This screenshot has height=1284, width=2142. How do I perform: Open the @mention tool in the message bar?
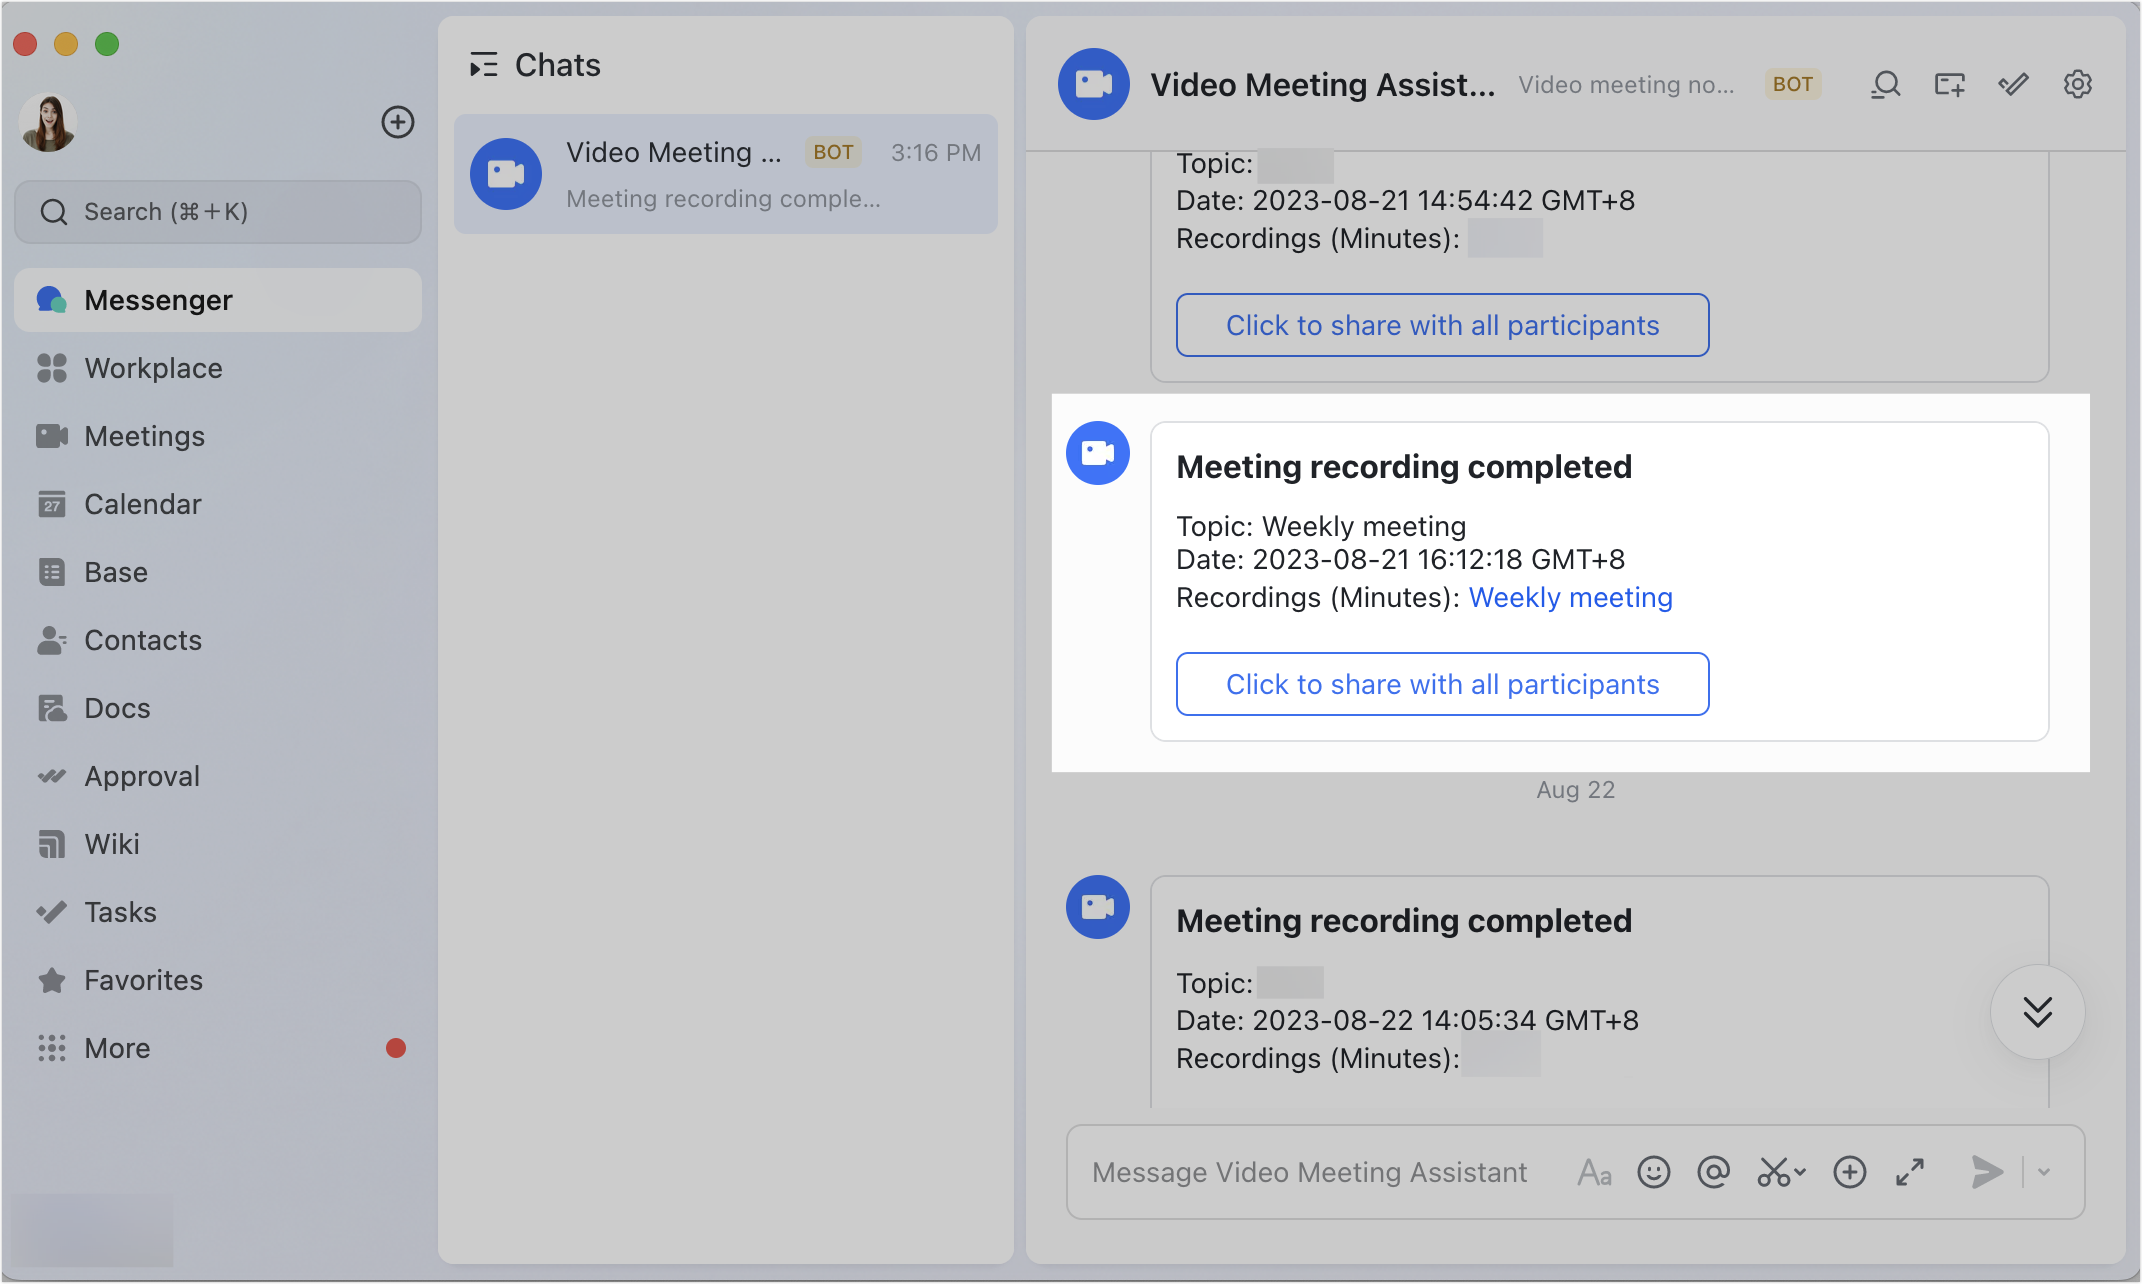tap(1714, 1172)
